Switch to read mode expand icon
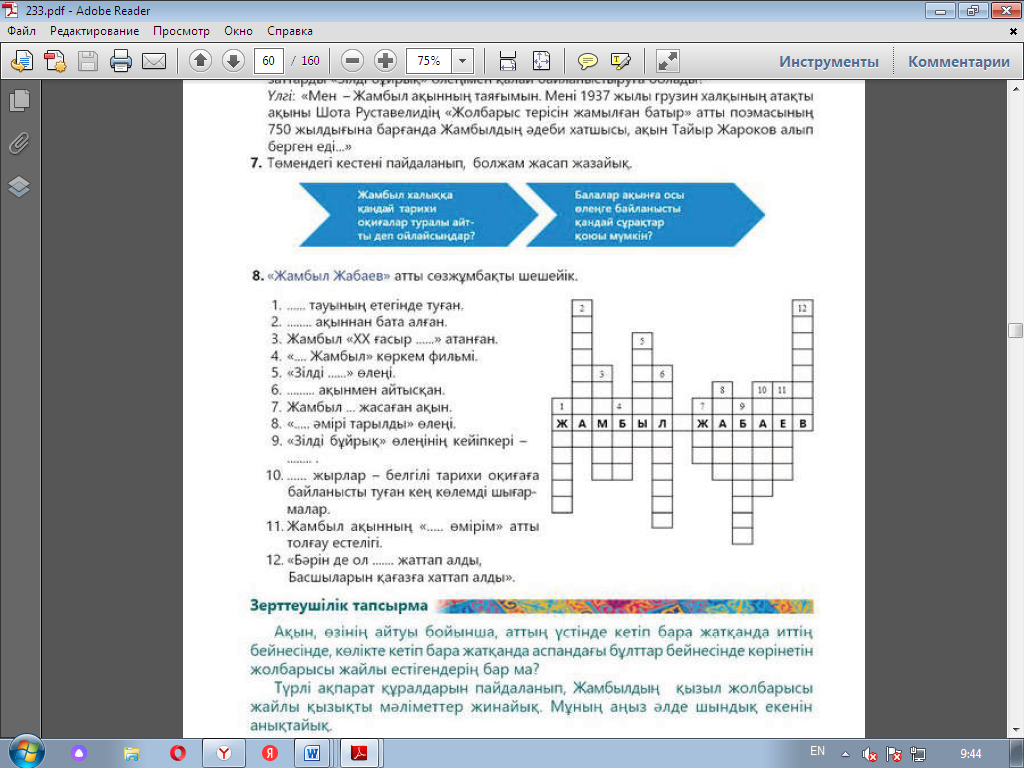This screenshot has width=1024, height=768. click(x=667, y=61)
